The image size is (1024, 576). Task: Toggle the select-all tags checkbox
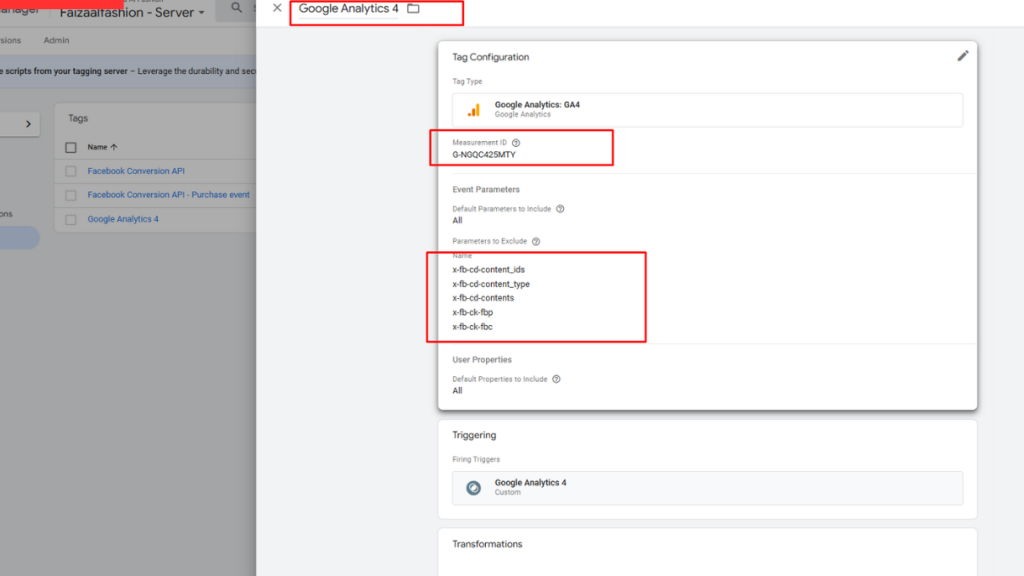[x=71, y=148]
